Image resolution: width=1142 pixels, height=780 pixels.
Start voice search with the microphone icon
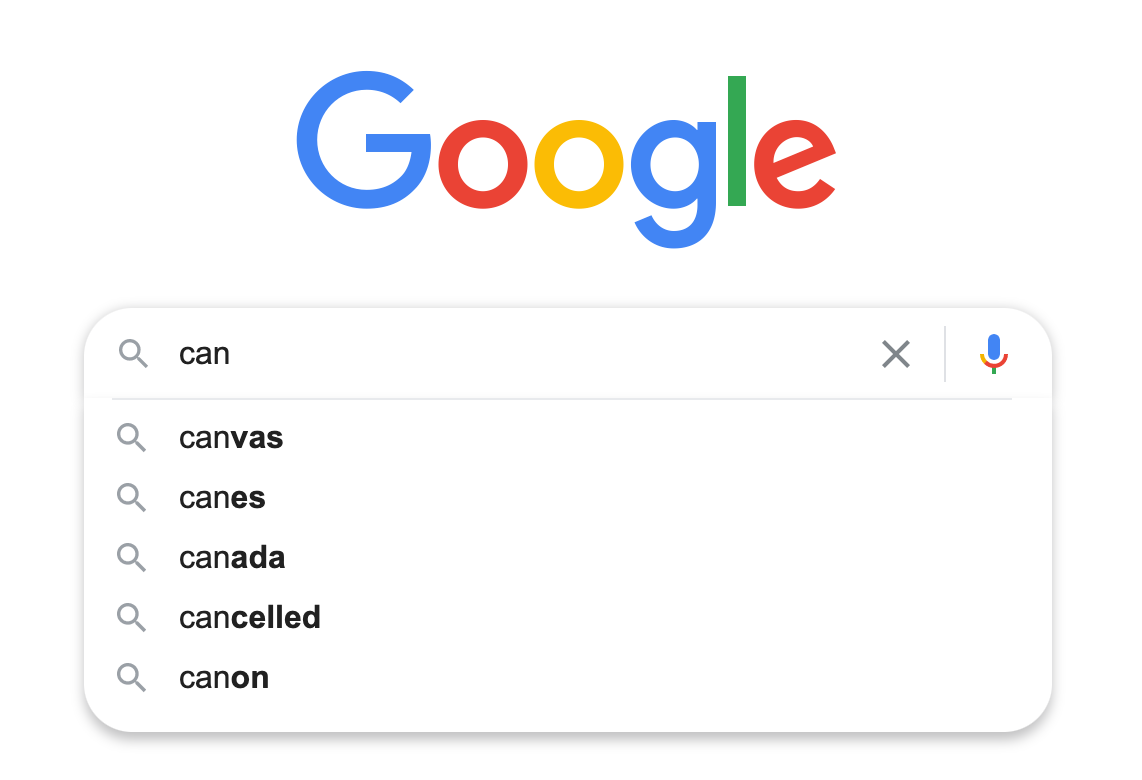tap(993, 354)
